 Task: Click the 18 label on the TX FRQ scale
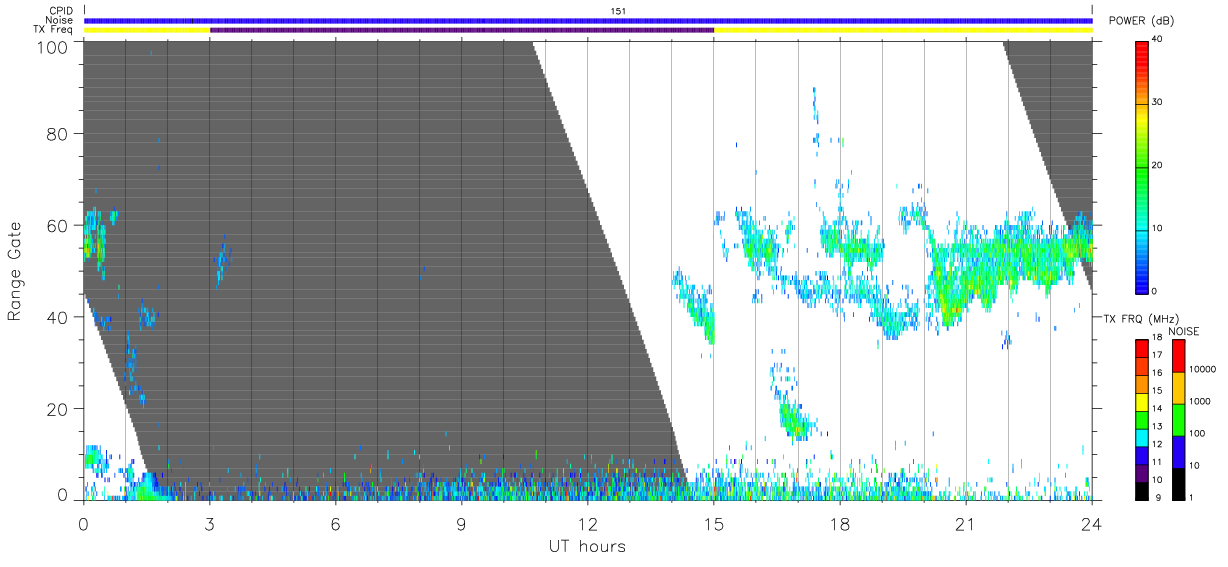click(x=1158, y=339)
